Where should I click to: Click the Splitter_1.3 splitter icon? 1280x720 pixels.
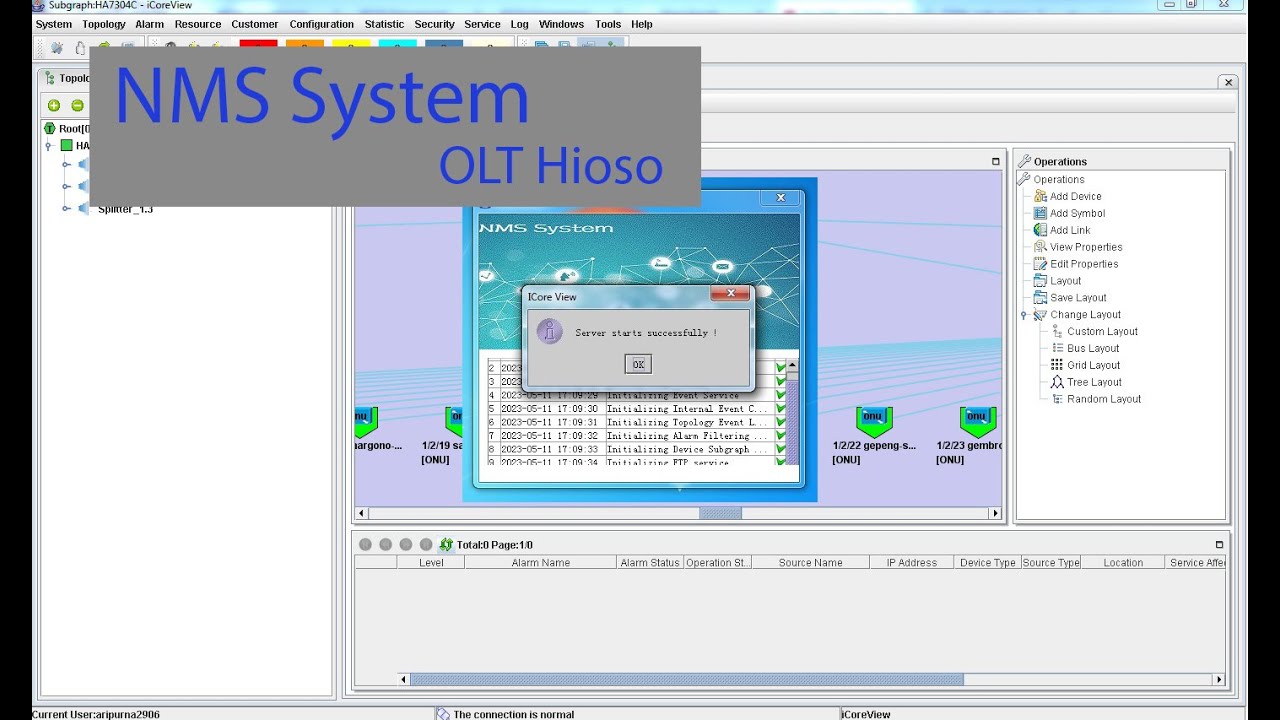click(x=84, y=209)
